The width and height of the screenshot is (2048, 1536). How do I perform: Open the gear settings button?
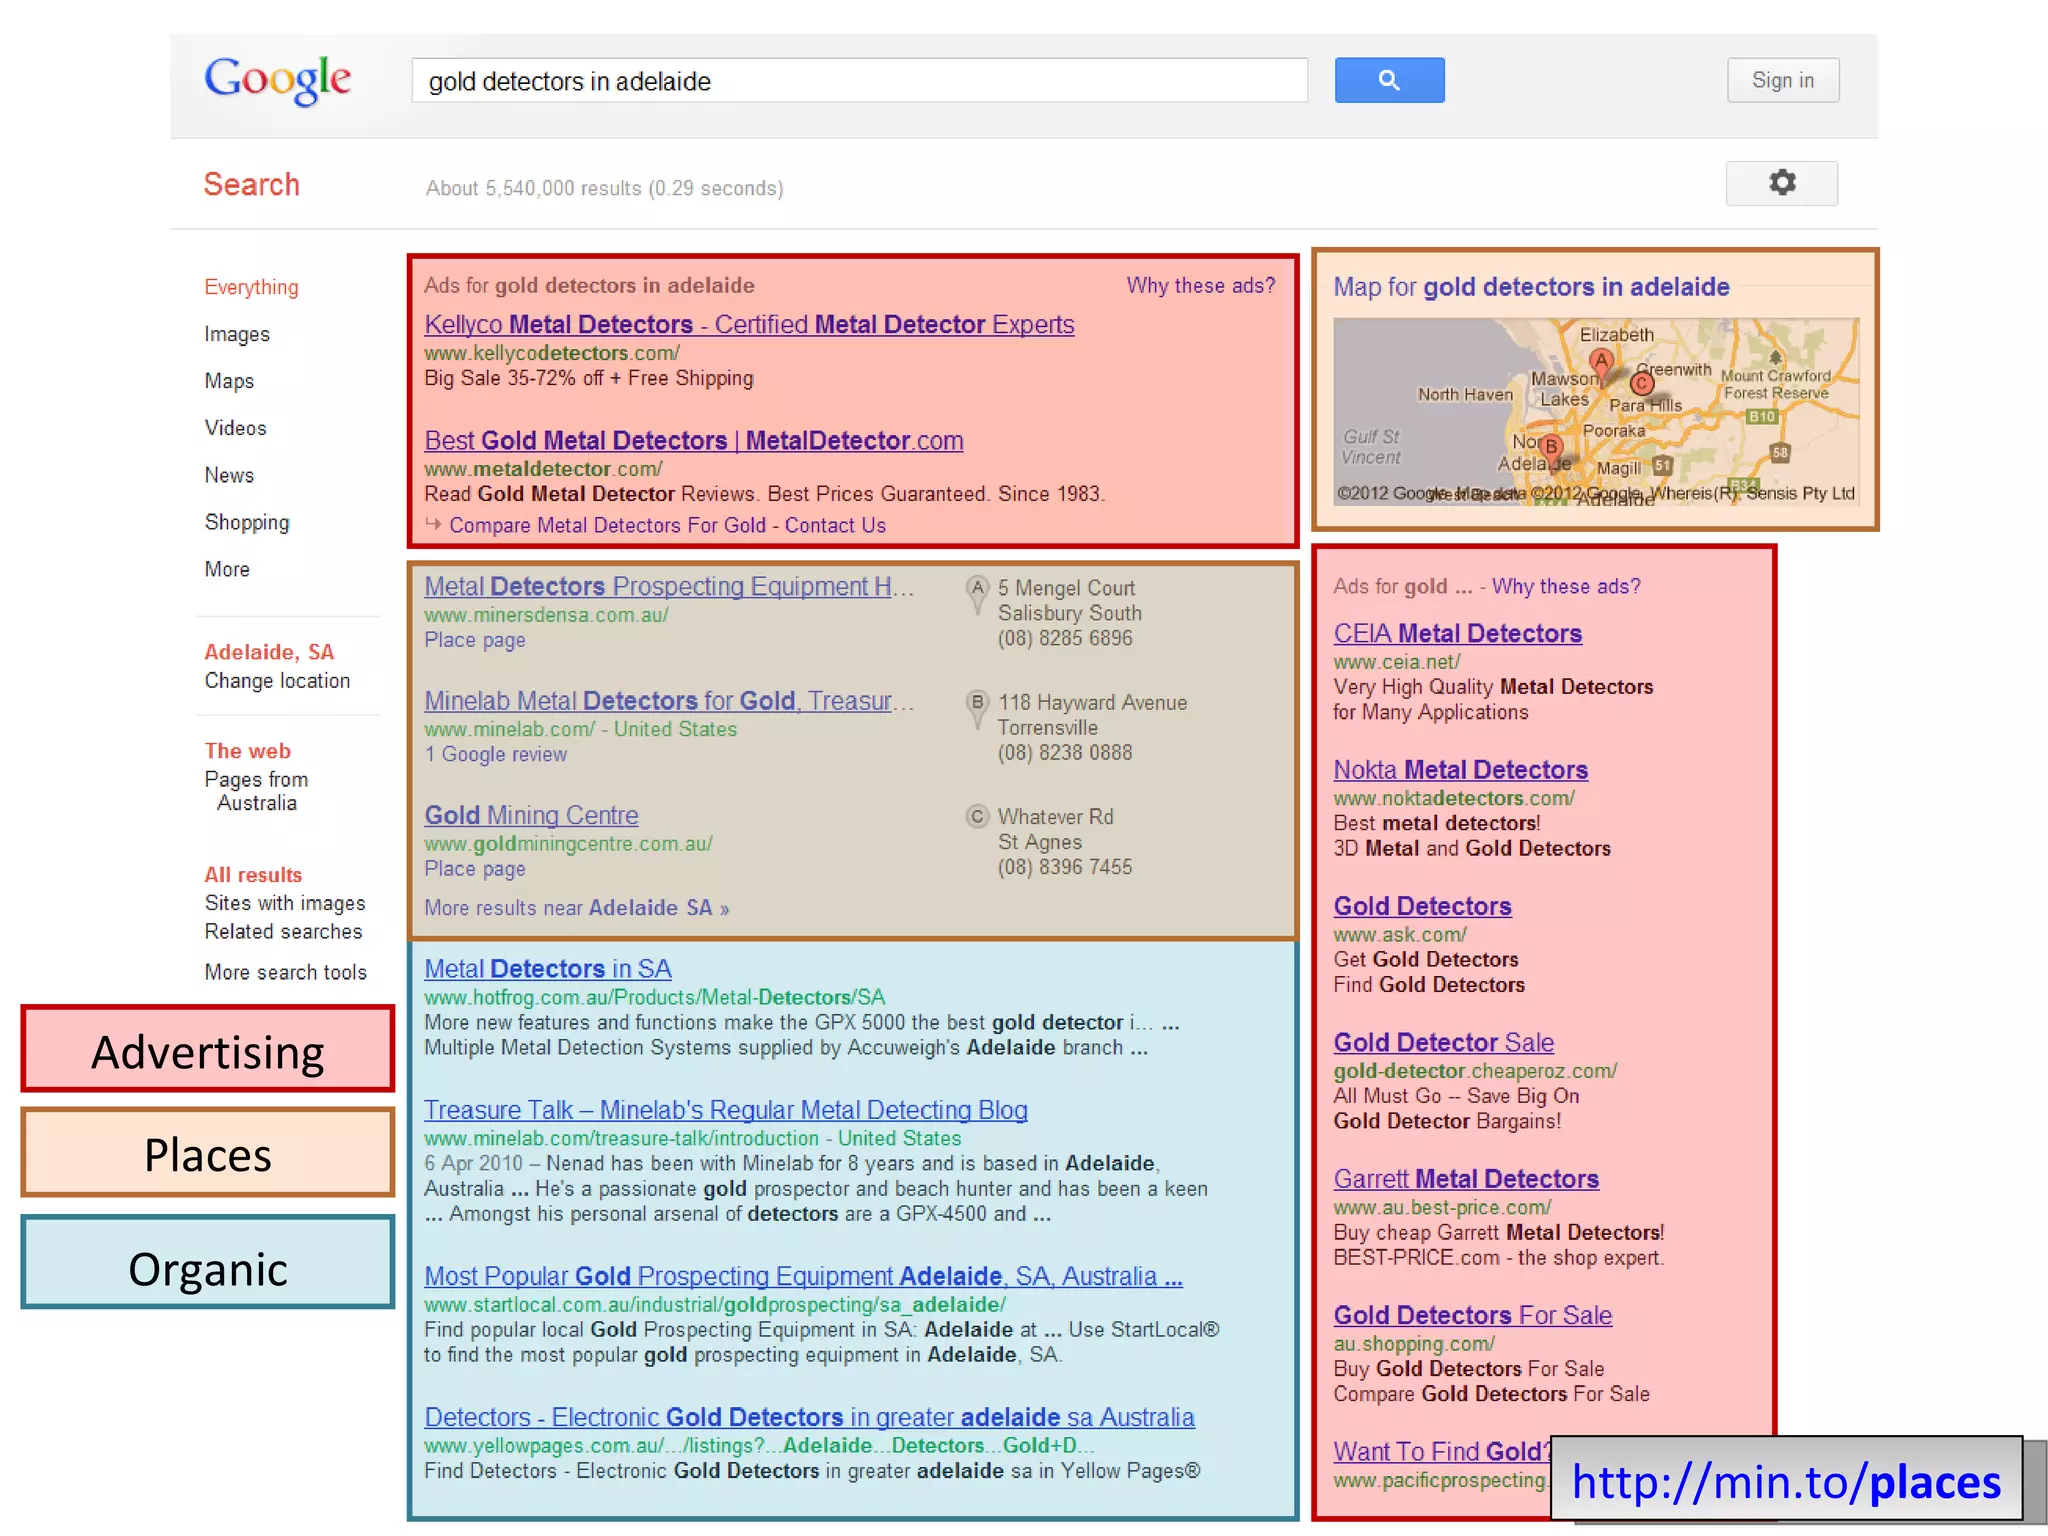coord(1781,183)
